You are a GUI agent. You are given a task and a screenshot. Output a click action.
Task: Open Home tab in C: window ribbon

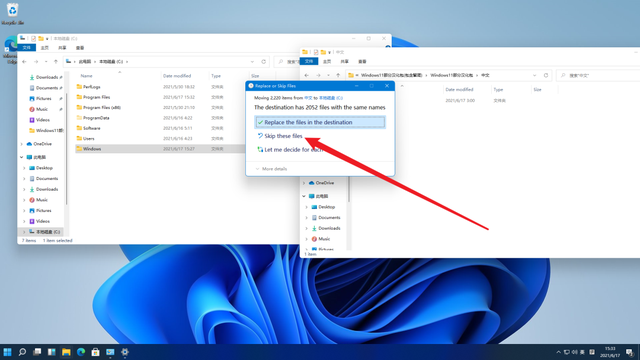[x=44, y=48]
